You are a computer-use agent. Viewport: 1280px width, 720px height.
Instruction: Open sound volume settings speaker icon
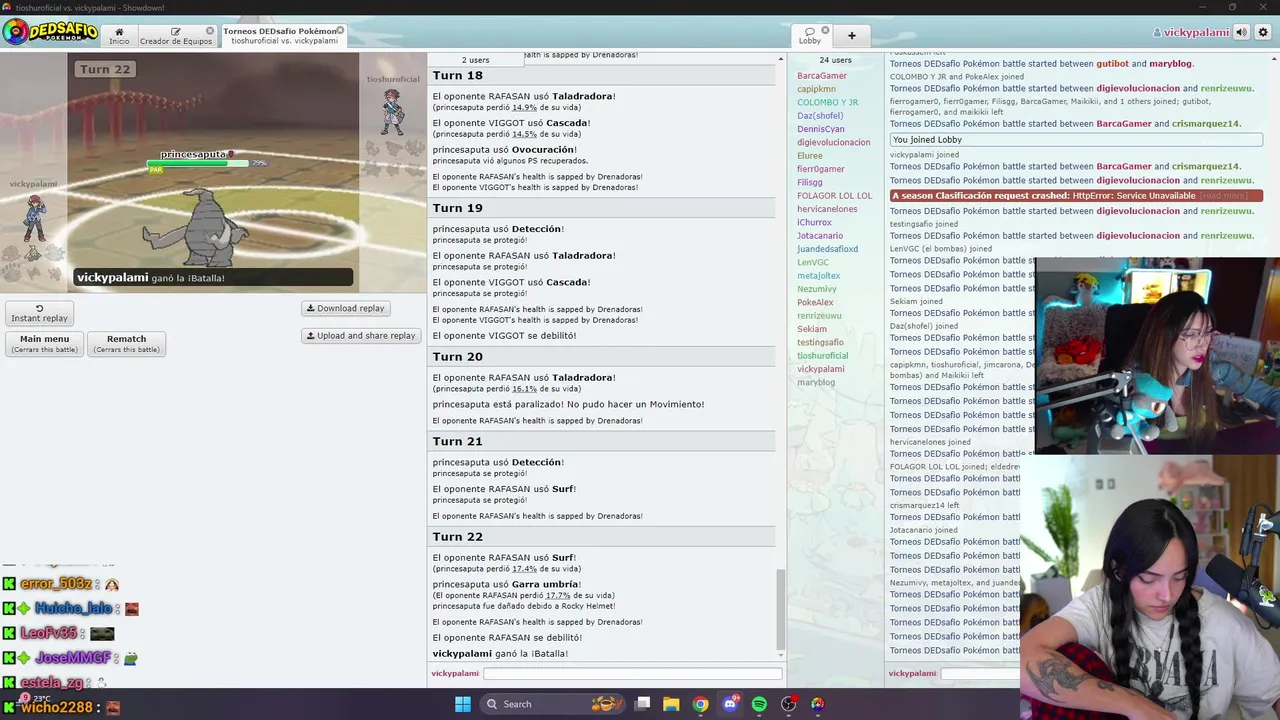tap(1242, 32)
